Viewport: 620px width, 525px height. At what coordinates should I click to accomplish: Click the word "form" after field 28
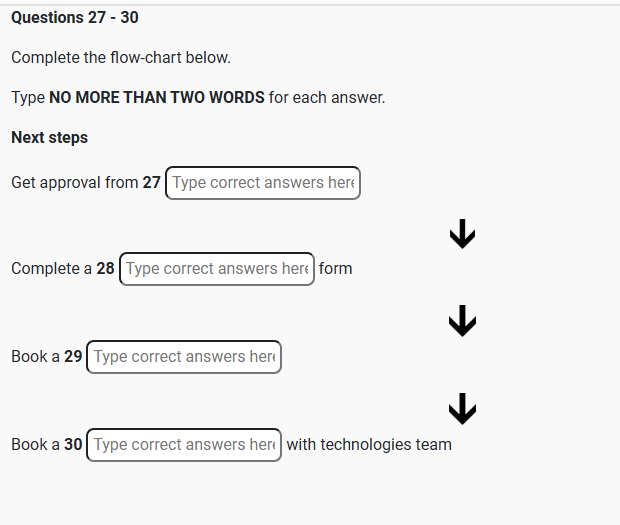pos(336,269)
